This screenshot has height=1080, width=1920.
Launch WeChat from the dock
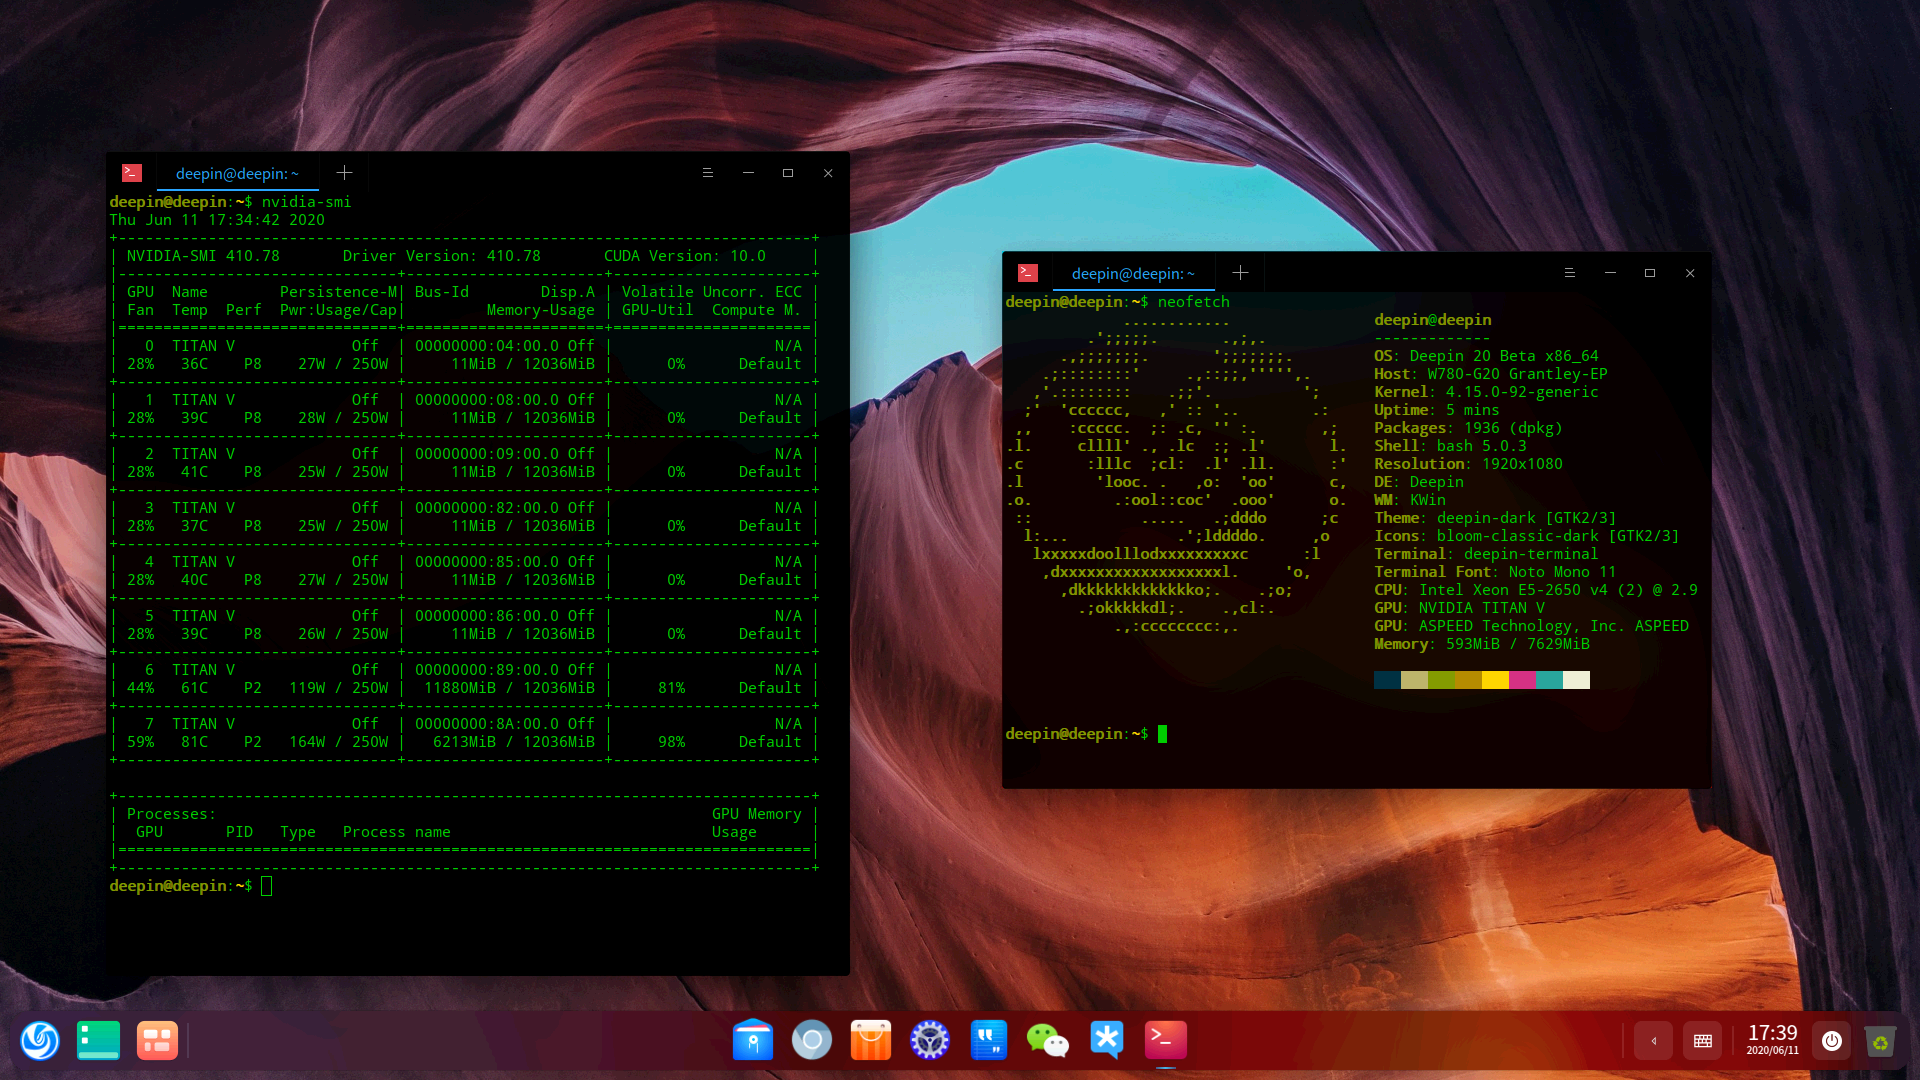(1047, 1041)
